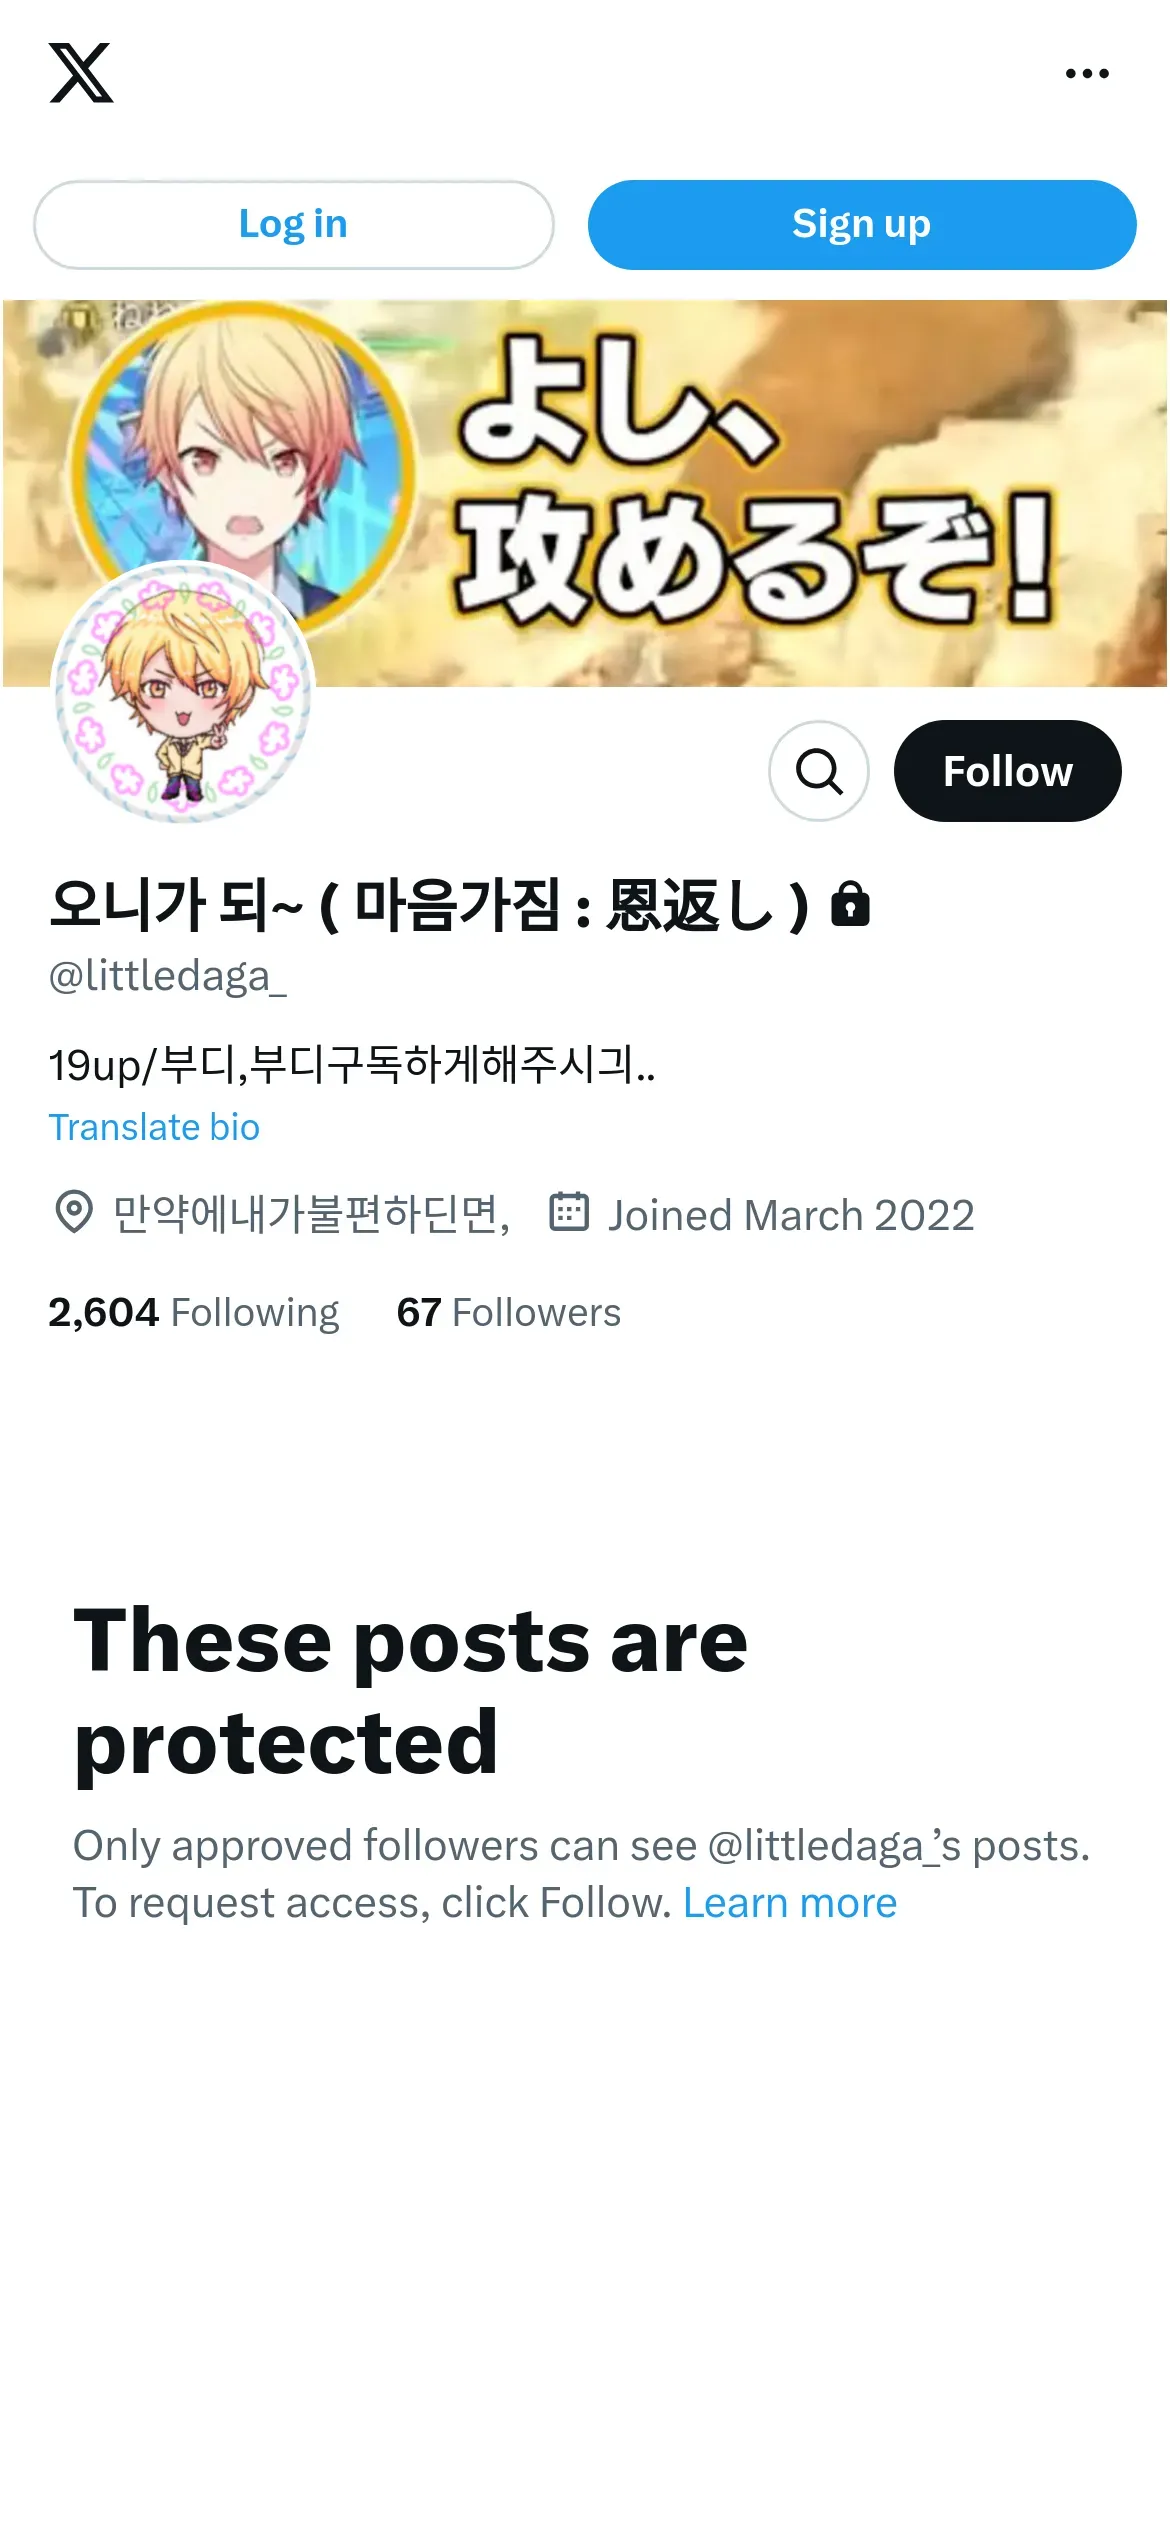Click the Log in button

tap(294, 225)
